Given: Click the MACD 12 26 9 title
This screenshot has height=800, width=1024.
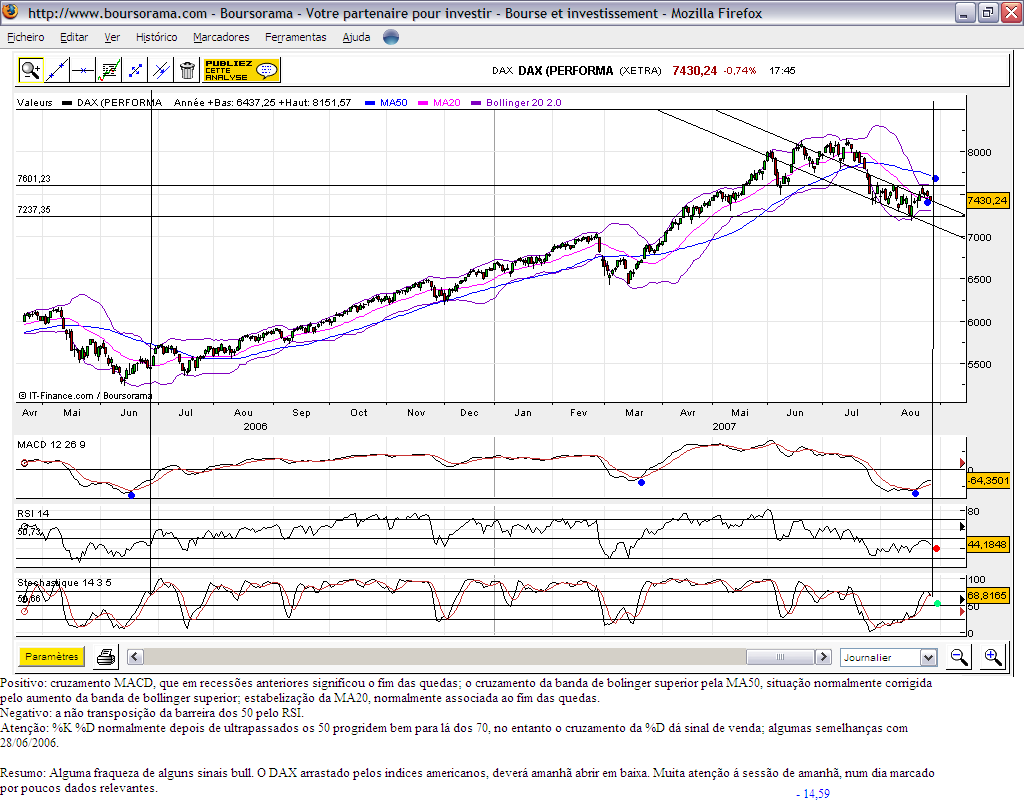Looking at the screenshot, I should (51, 445).
